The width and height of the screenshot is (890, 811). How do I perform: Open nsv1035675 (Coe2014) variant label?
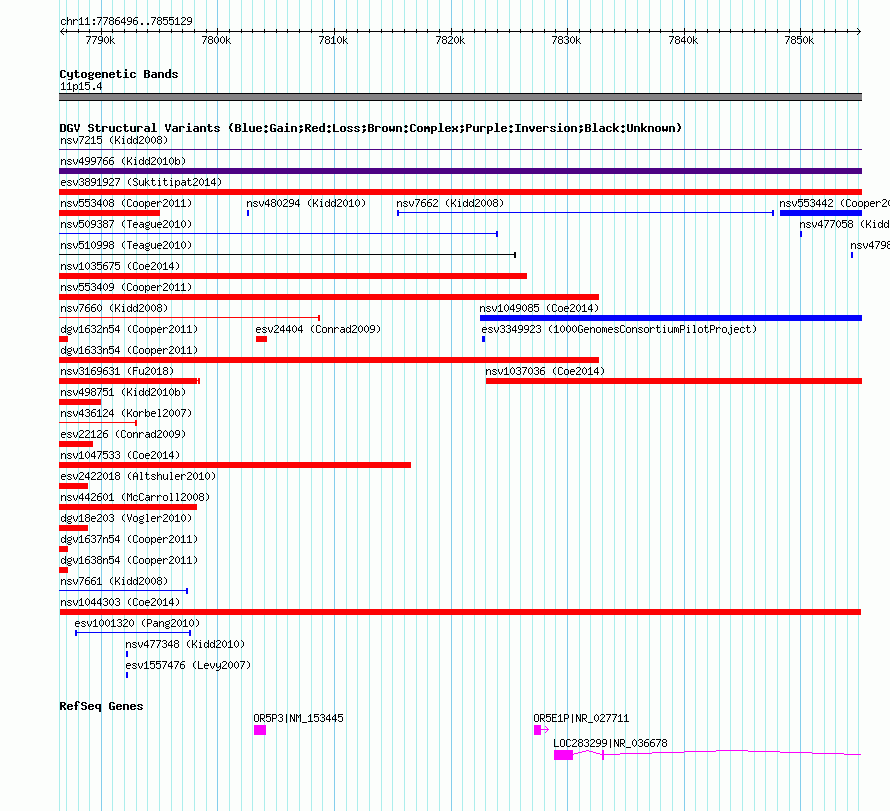click(120, 266)
